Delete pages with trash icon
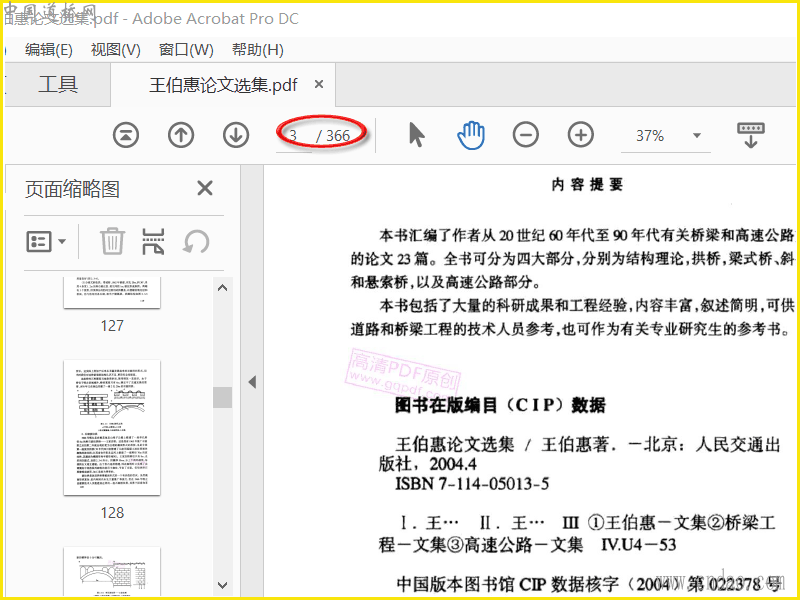This screenshot has height=600, width=800. pos(112,241)
